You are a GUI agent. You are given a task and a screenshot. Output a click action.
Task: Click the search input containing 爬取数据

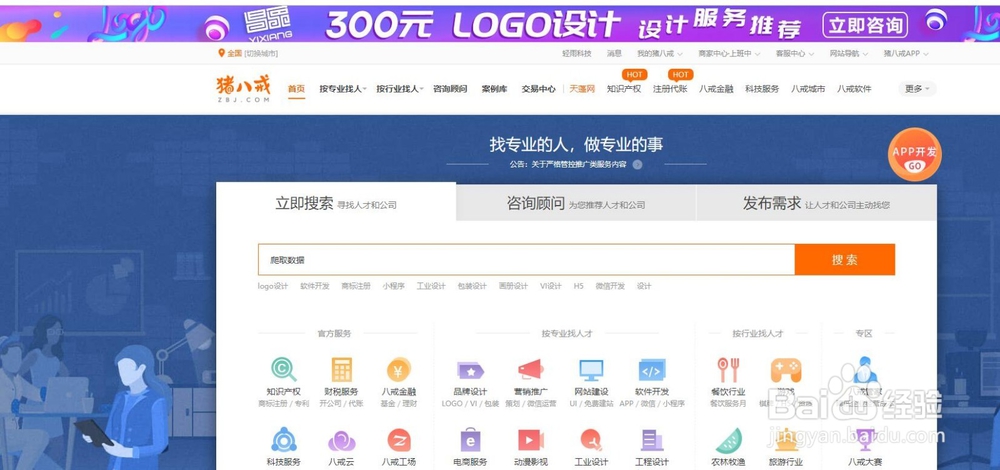(x=526, y=260)
